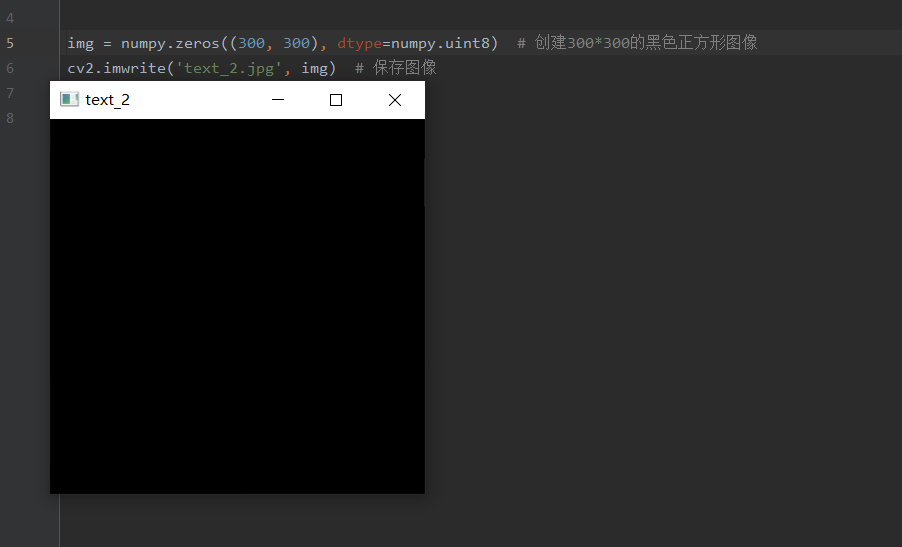Click the 'text_2.jpg' string literal
This screenshot has width=902, height=547.
[229, 68]
